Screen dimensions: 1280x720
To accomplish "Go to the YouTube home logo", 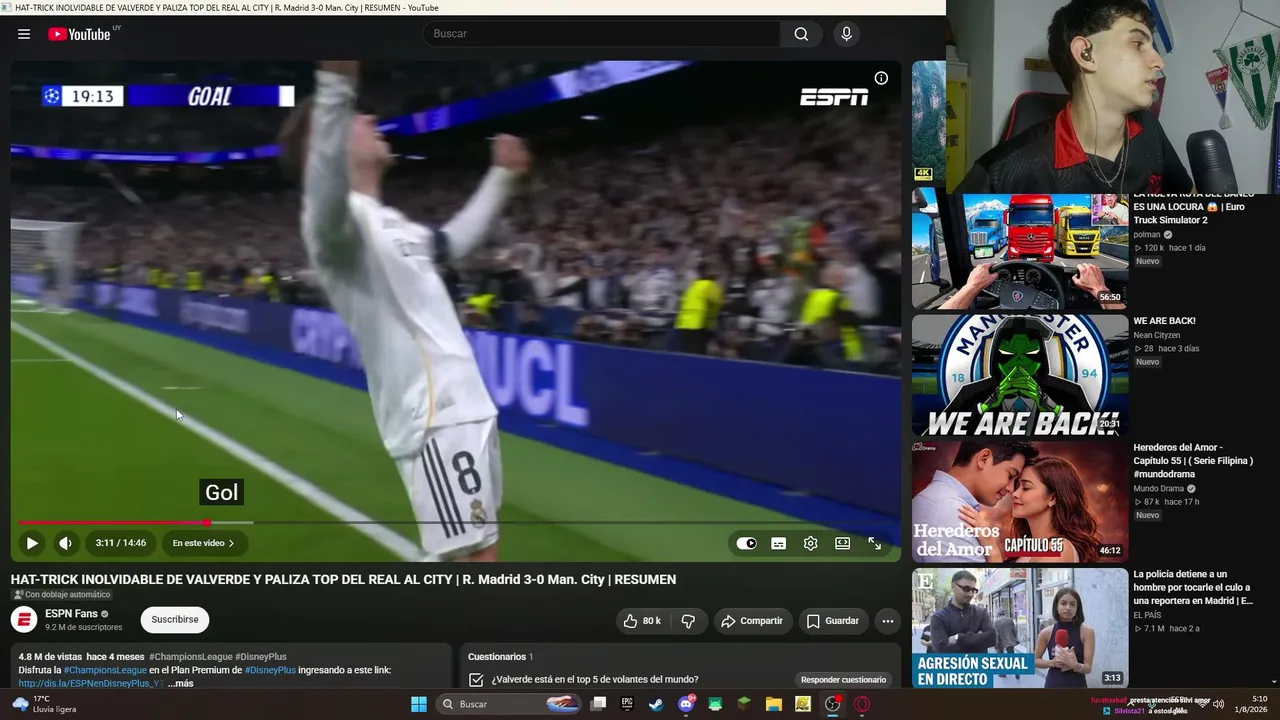I will click(80, 34).
